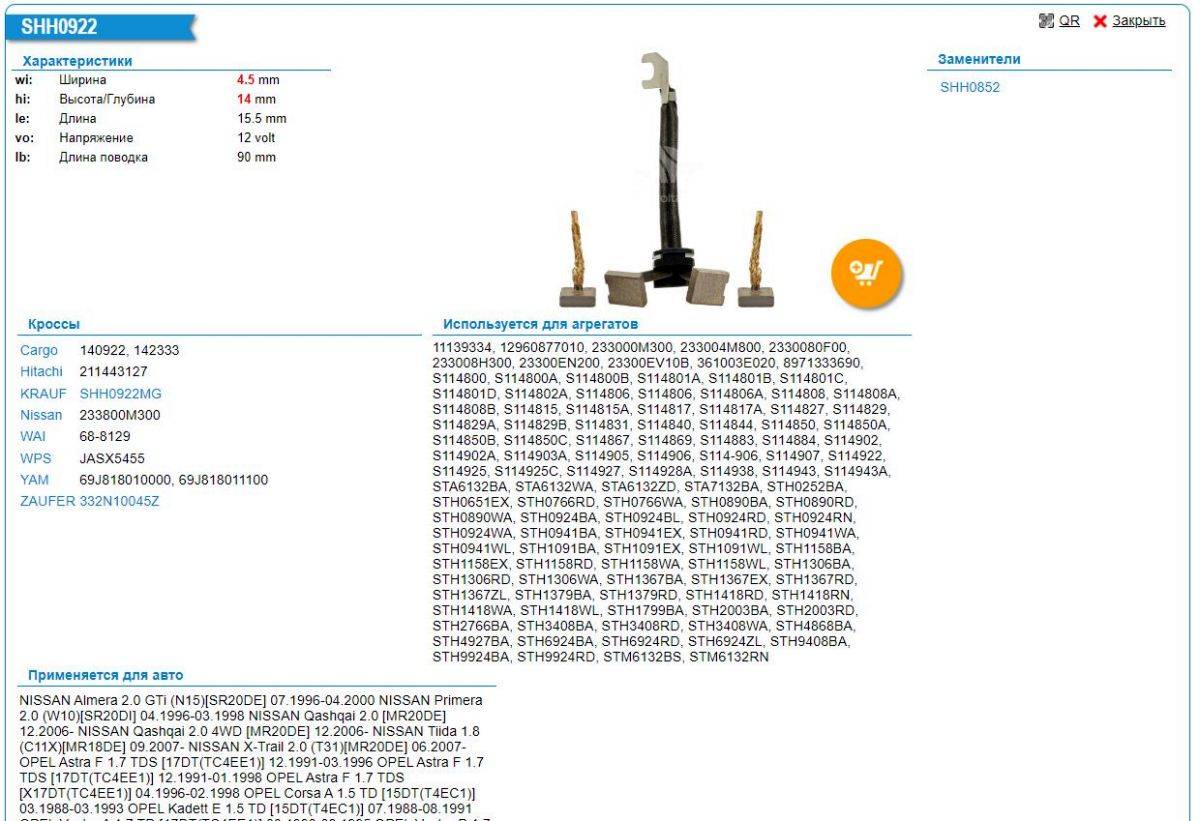The height and width of the screenshot is (821, 1200).
Task: Select the WAI brand link
Action: point(33,437)
